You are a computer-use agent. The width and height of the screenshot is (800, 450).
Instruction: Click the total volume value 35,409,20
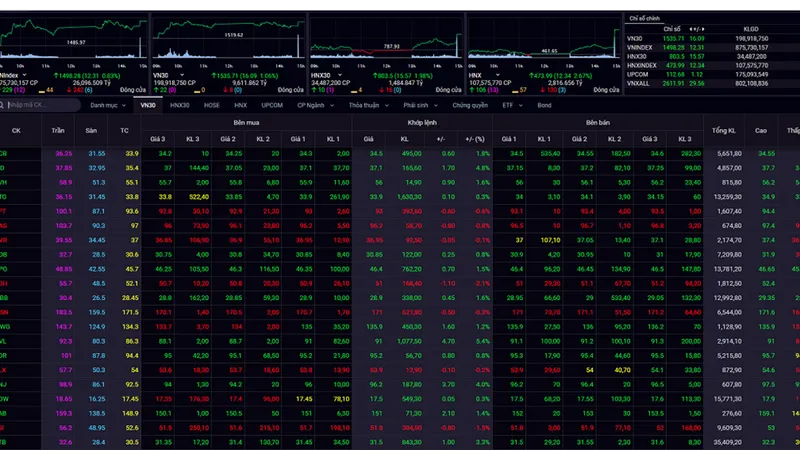point(729,442)
